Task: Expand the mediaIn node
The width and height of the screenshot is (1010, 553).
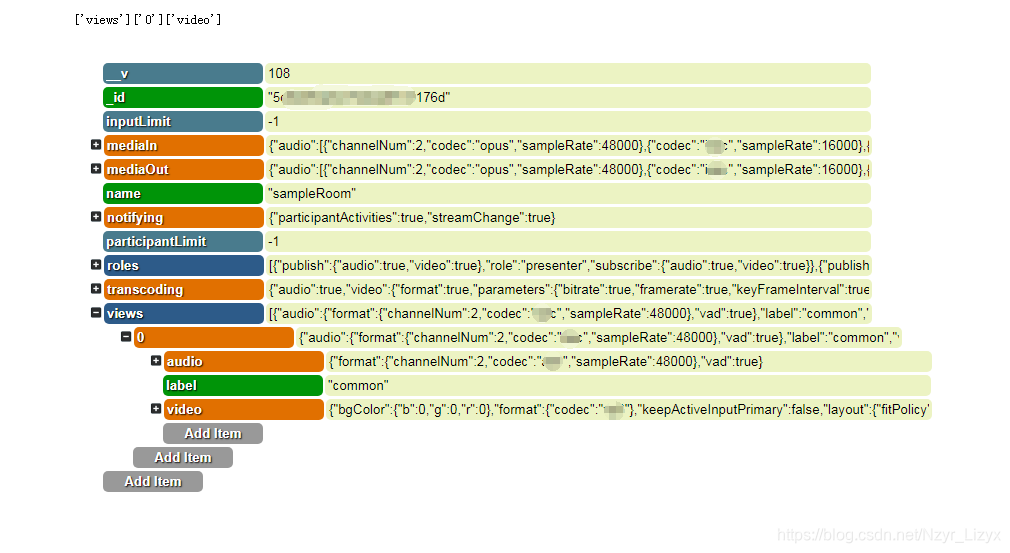Action: [x=96, y=145]
